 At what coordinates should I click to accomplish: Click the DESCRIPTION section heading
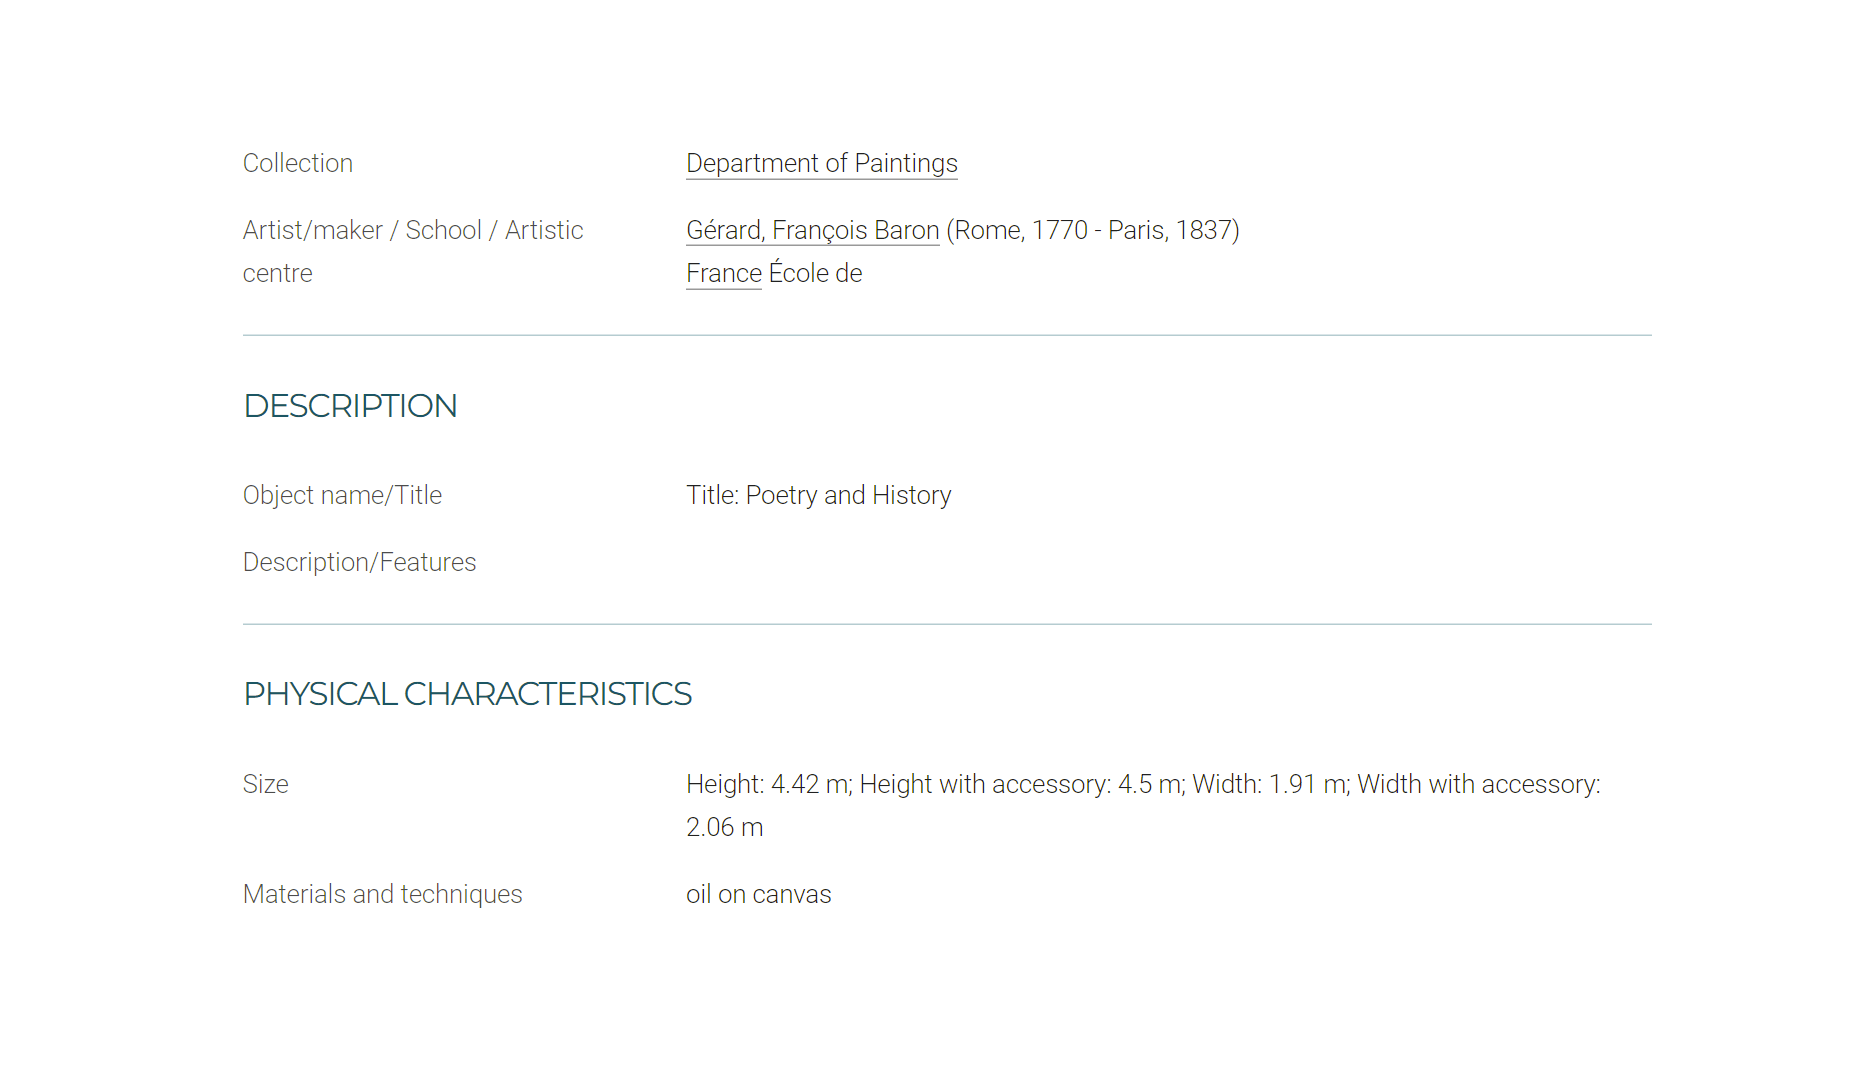(x=350, y=406)
